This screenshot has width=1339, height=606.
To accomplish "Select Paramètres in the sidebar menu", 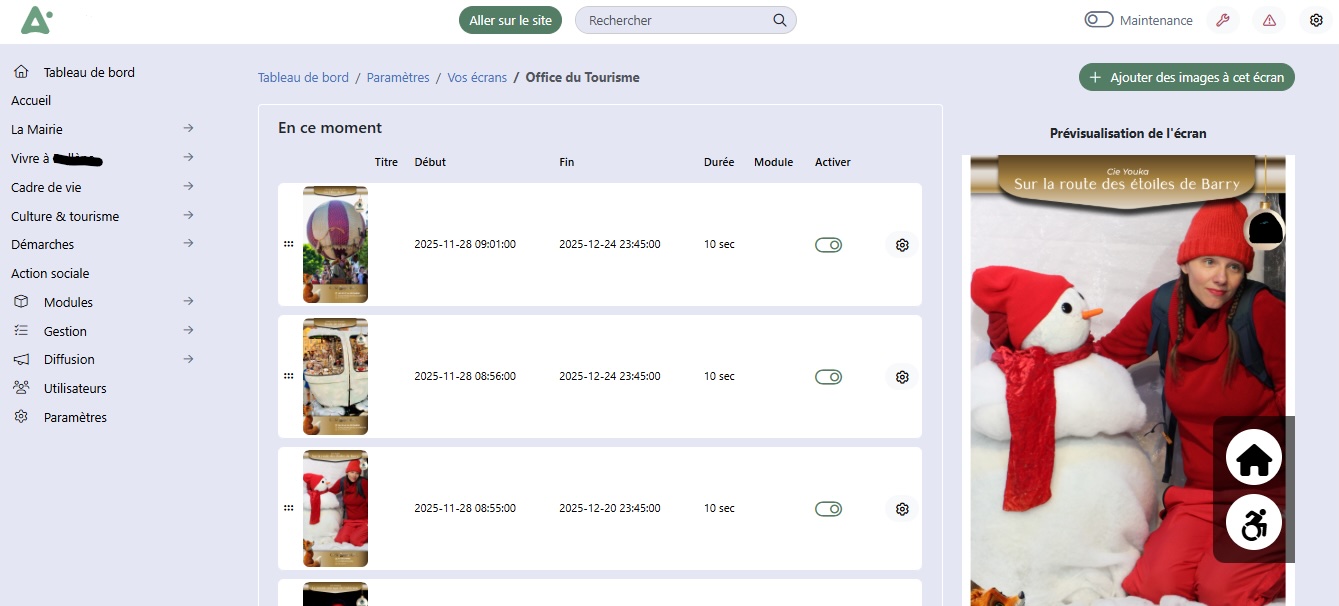I will click(x=75, y=417).
